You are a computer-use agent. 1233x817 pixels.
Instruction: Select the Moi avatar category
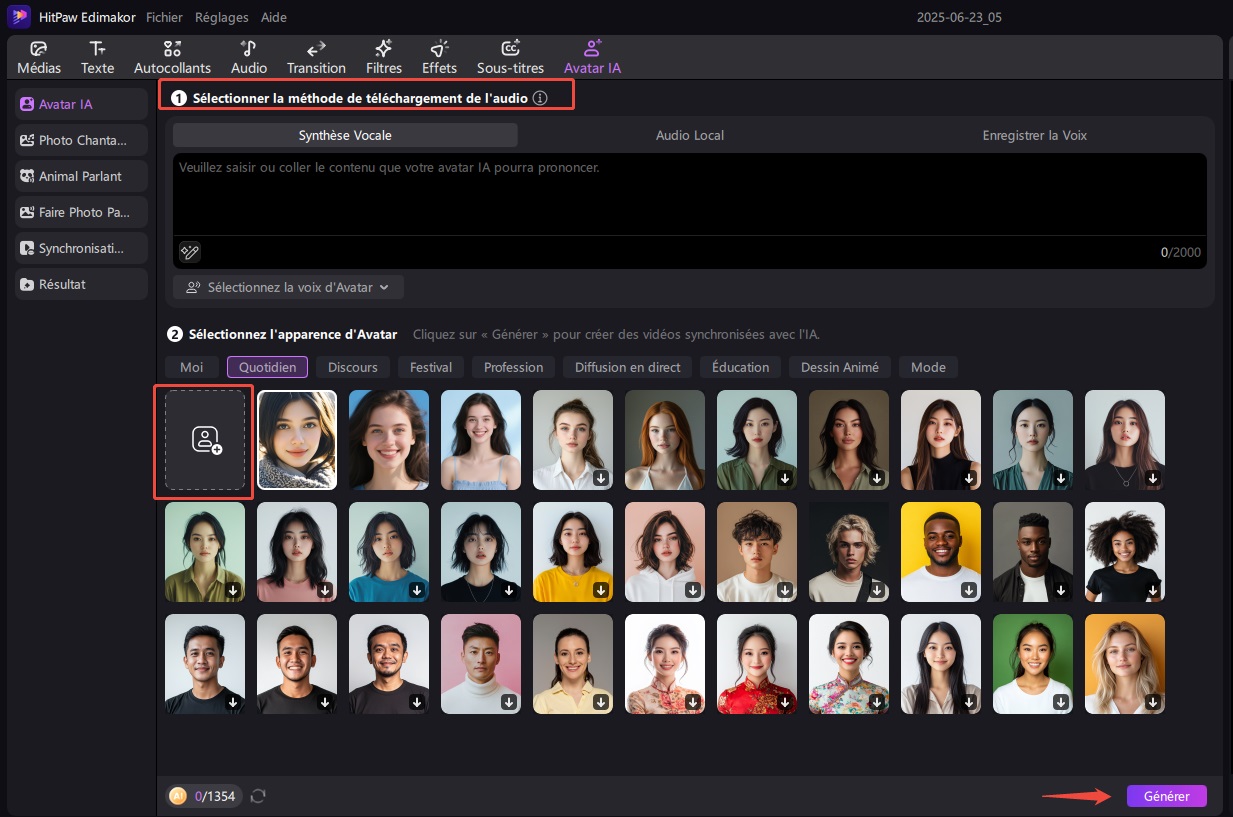tap(191, 367)
